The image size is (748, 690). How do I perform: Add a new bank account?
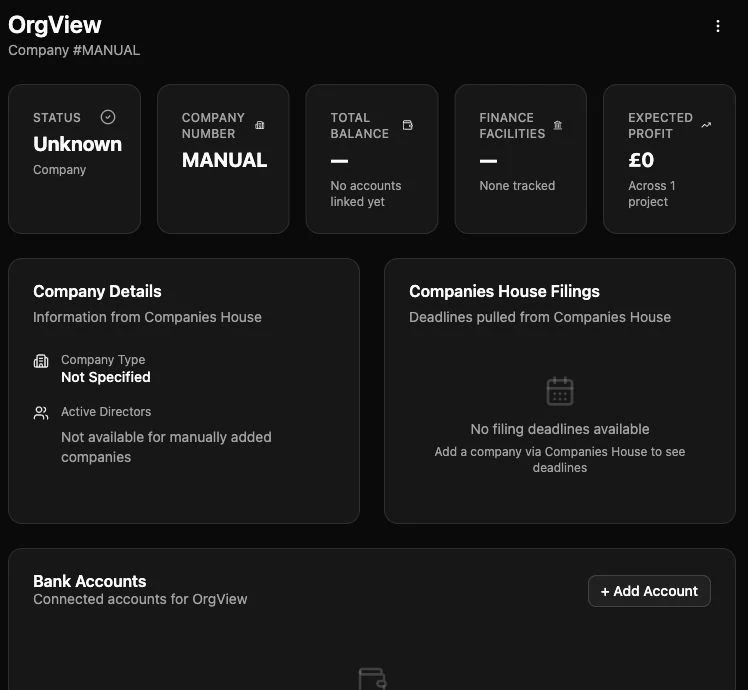click(649, 591)
